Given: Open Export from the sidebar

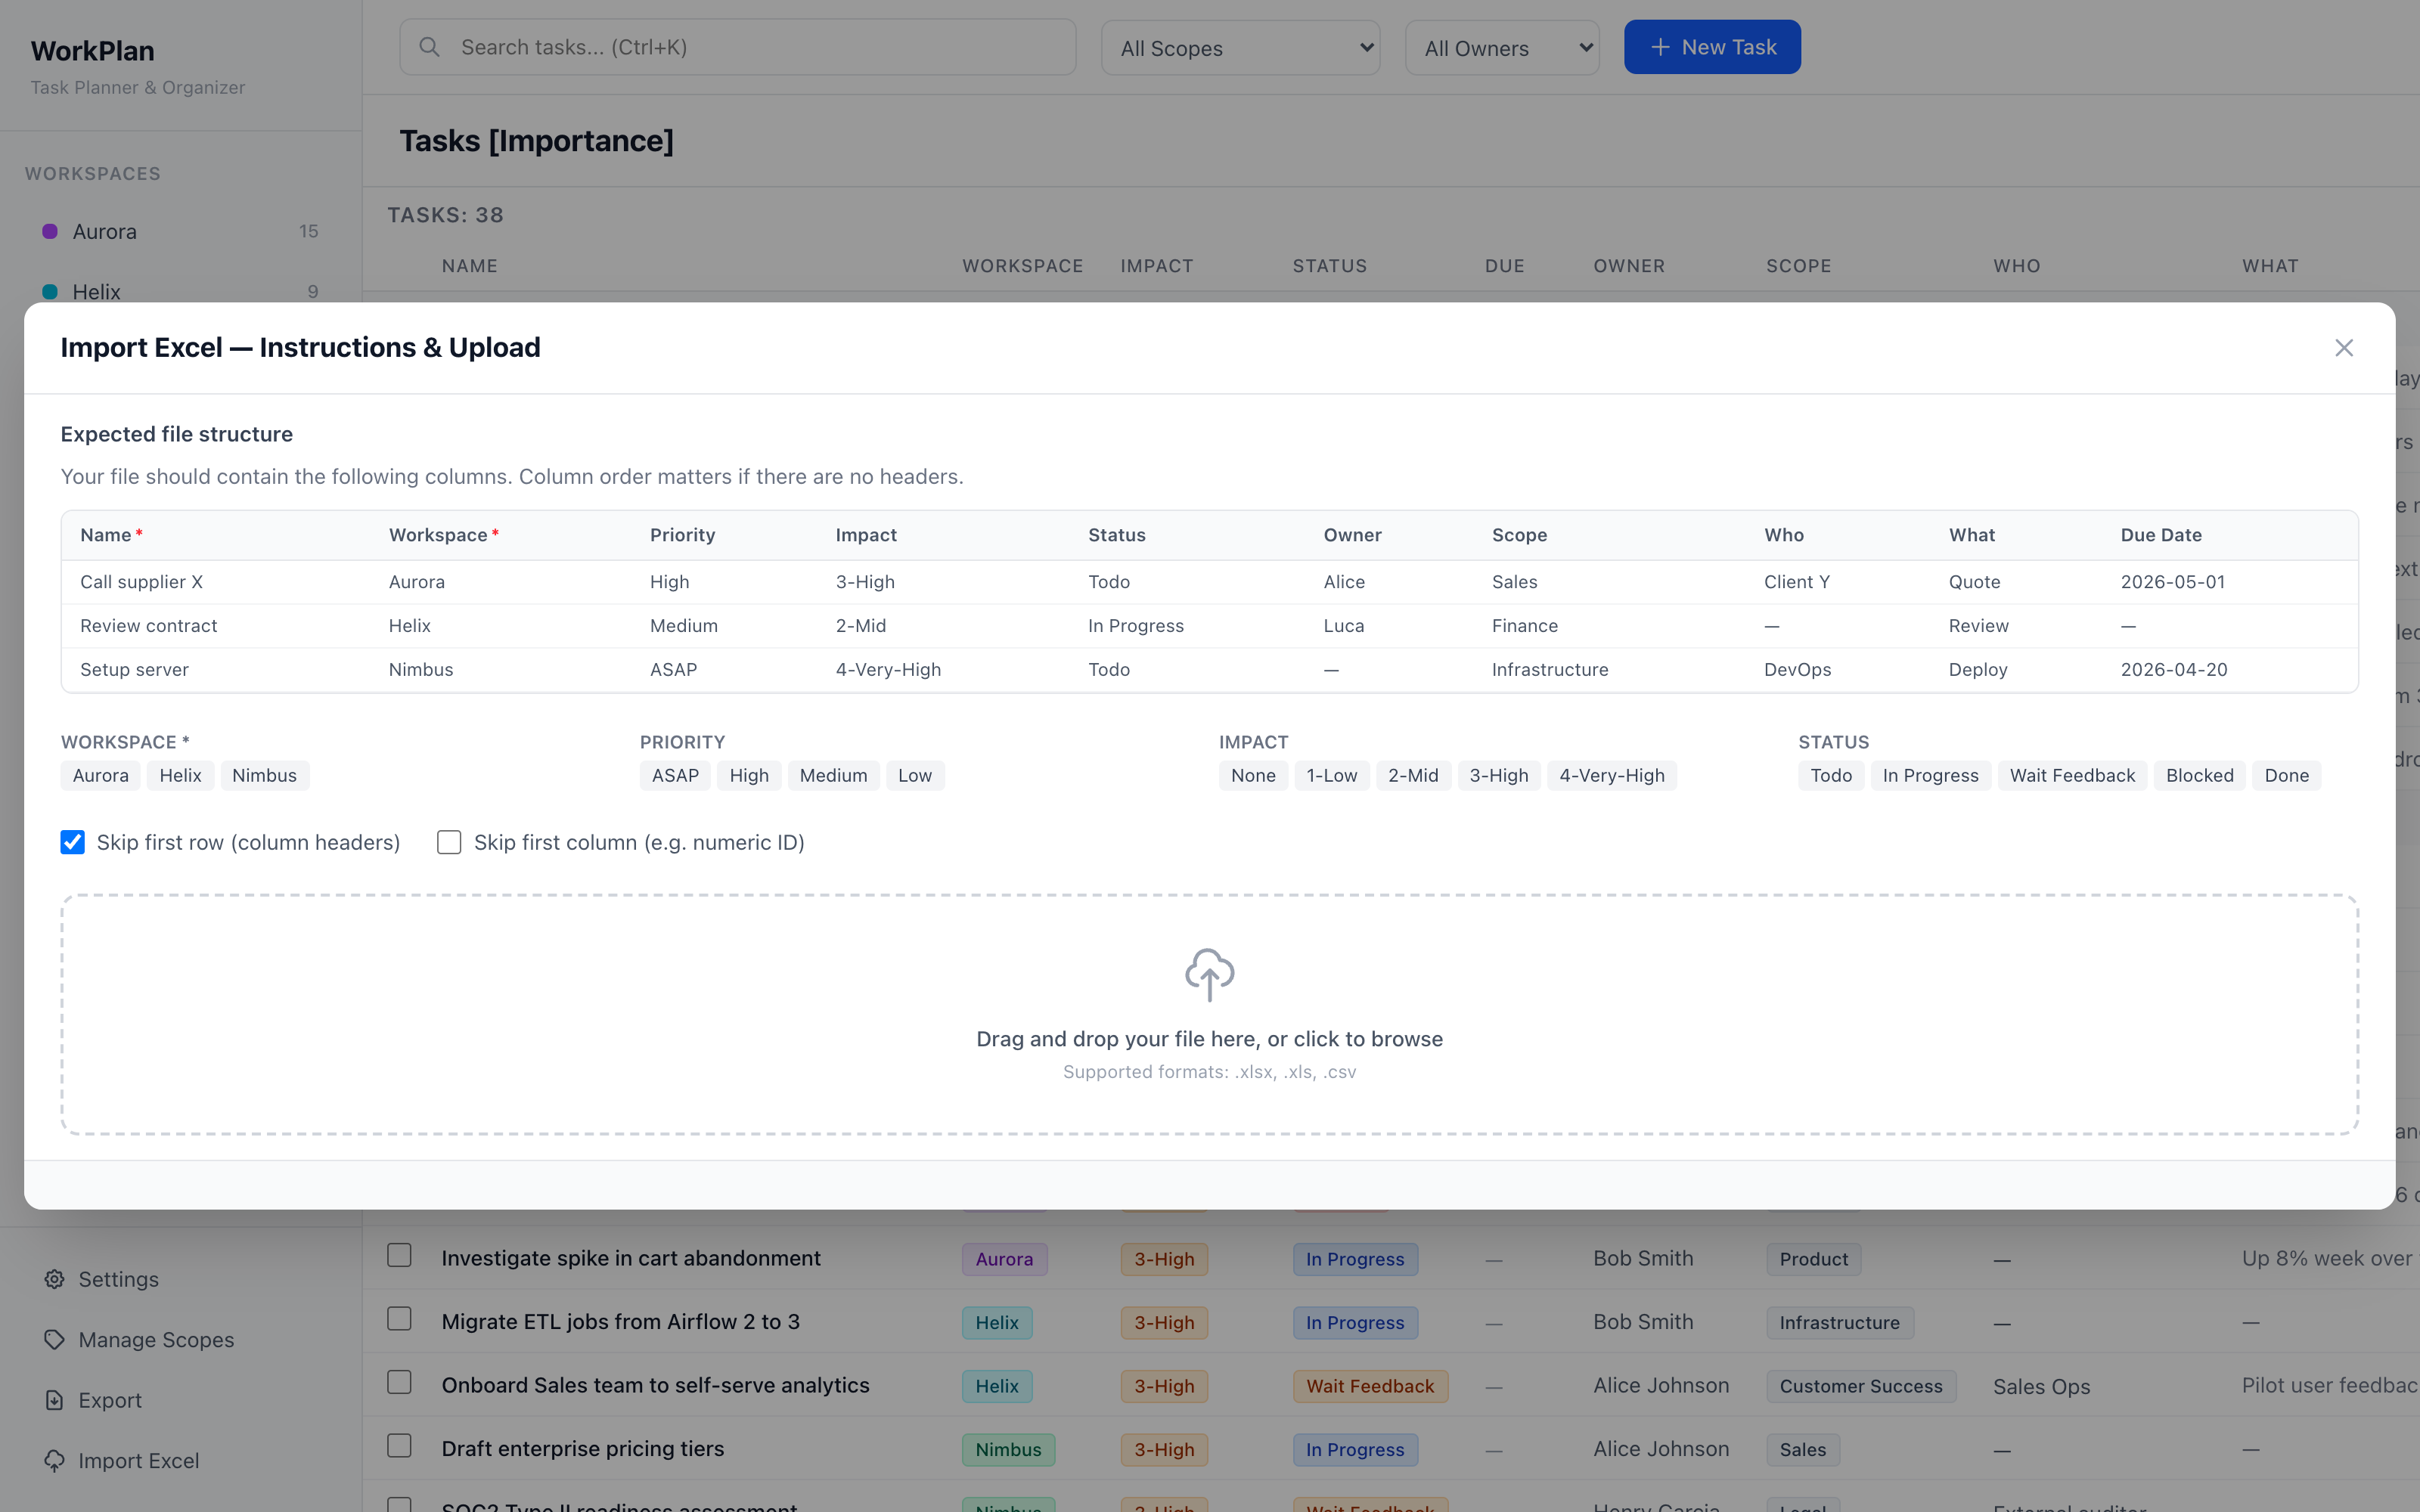Looking at the screenshot, I should (x=180, y=1400).
